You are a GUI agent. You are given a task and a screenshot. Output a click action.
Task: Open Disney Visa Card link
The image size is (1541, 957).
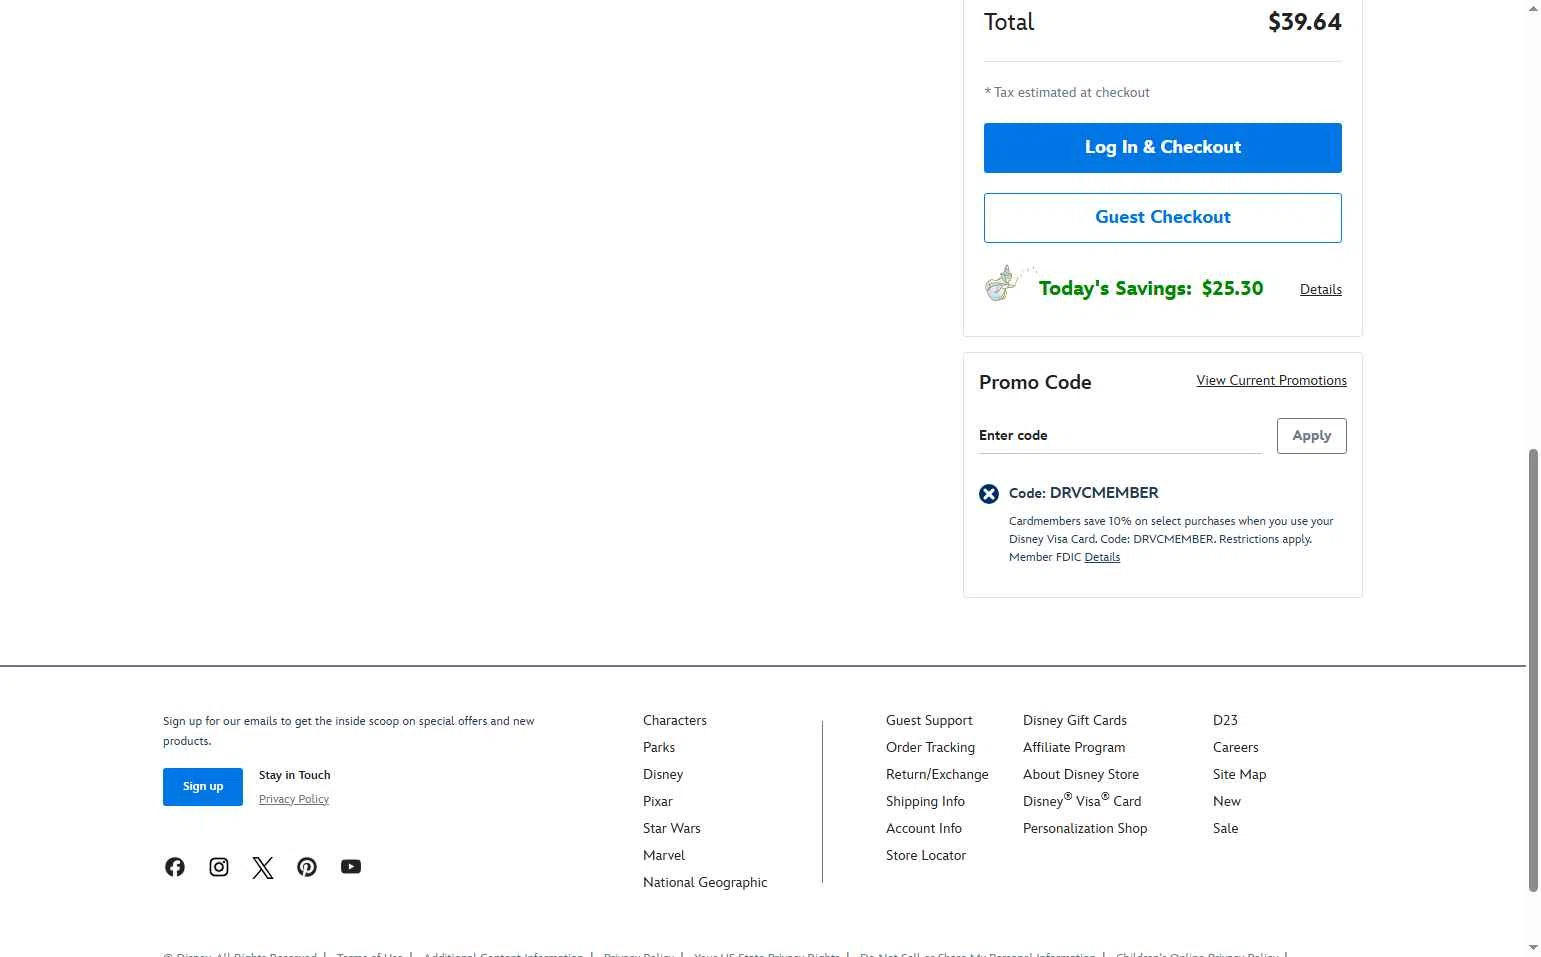(x=1082, y=801)
